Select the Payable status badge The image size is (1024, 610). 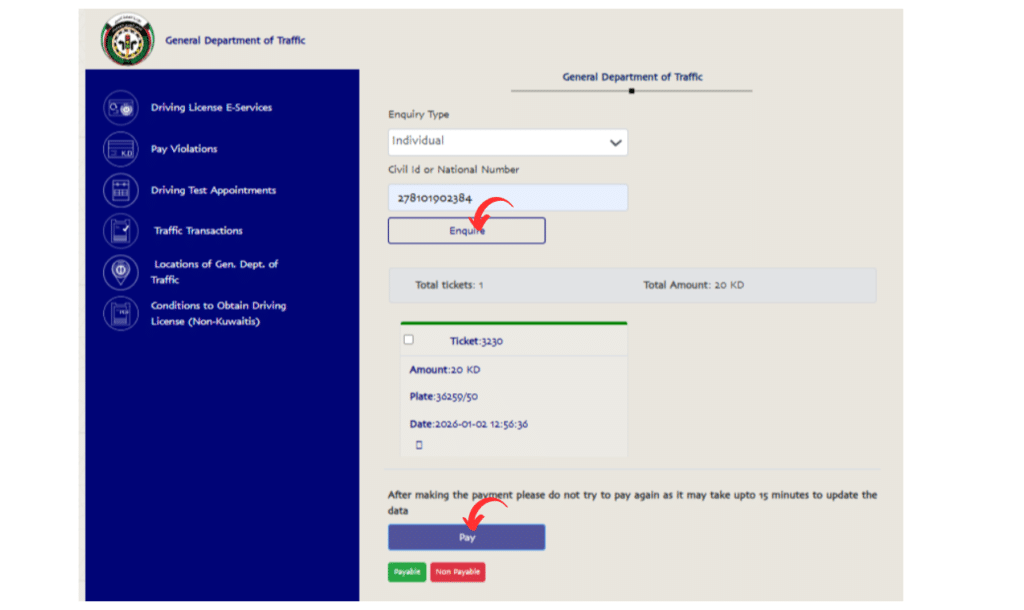point(407,572)
